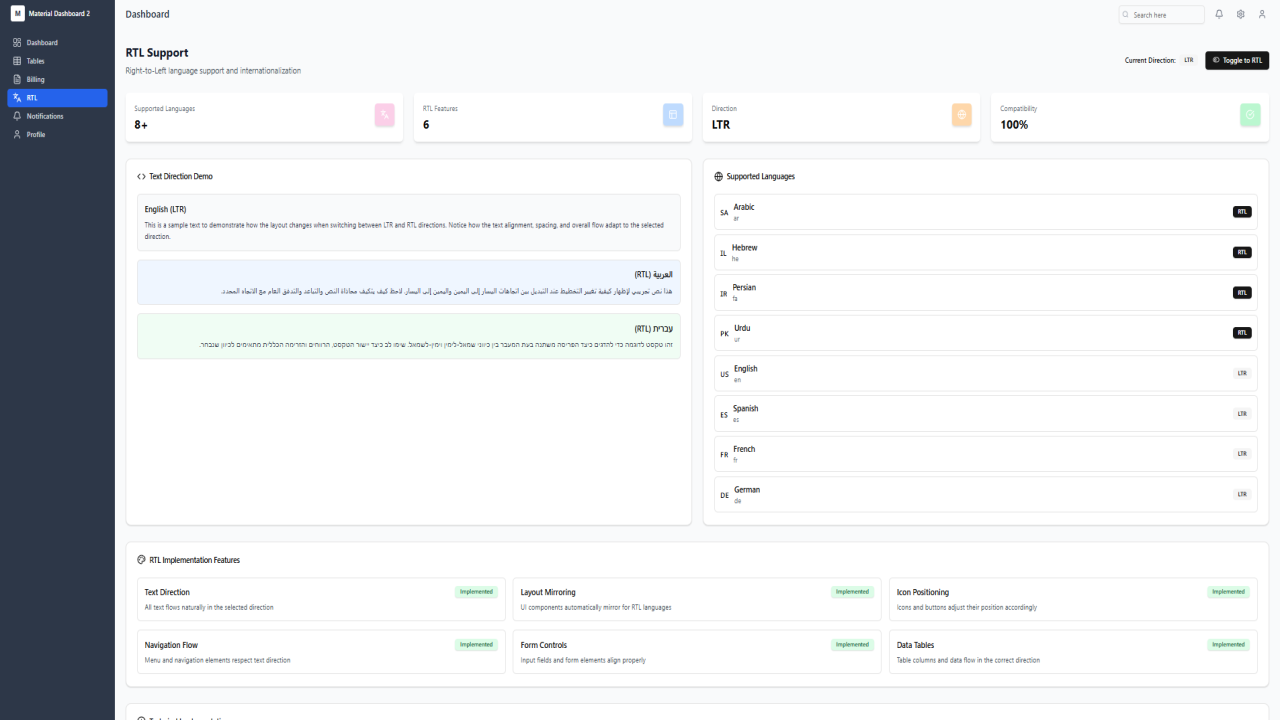Click the Profile person icon in sidebar
Image resolution: width=1280 pixels, height=720 pixels.
17,134
